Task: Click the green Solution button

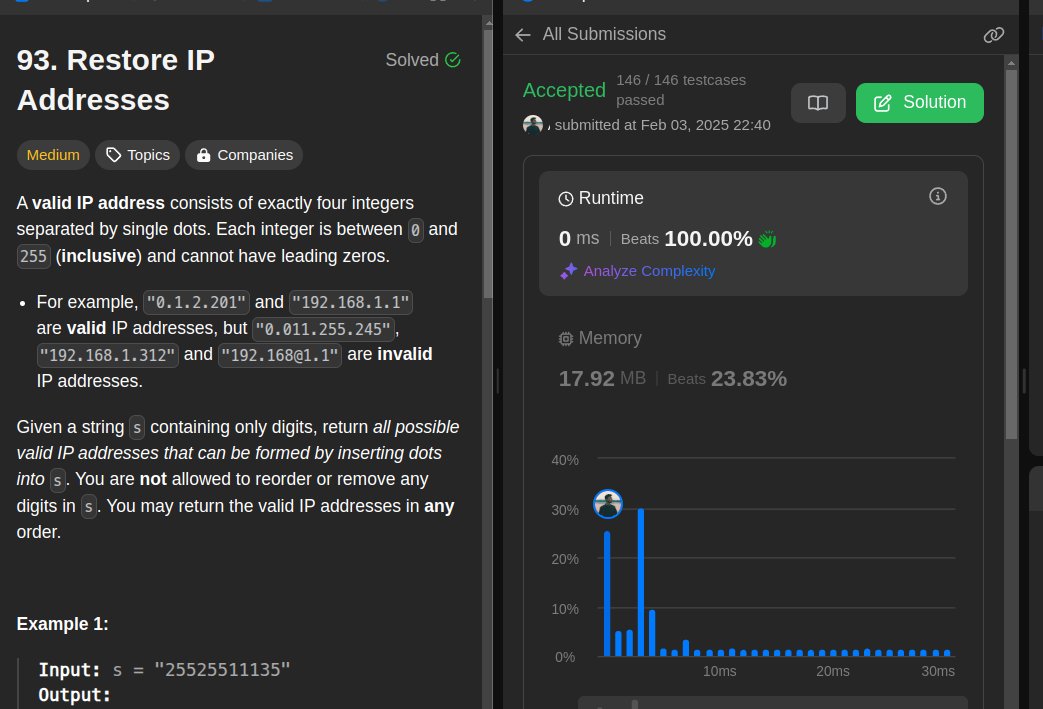Action: point(919,102)
